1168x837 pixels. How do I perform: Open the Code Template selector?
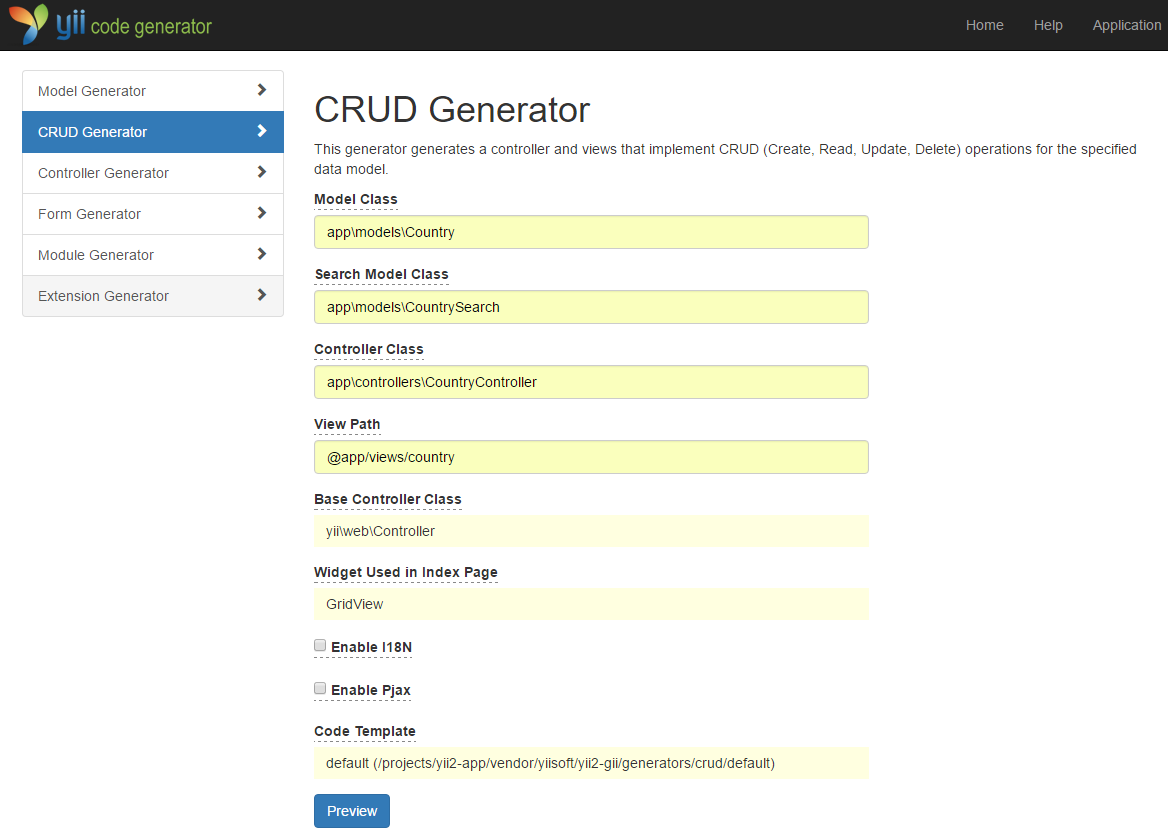590,762
